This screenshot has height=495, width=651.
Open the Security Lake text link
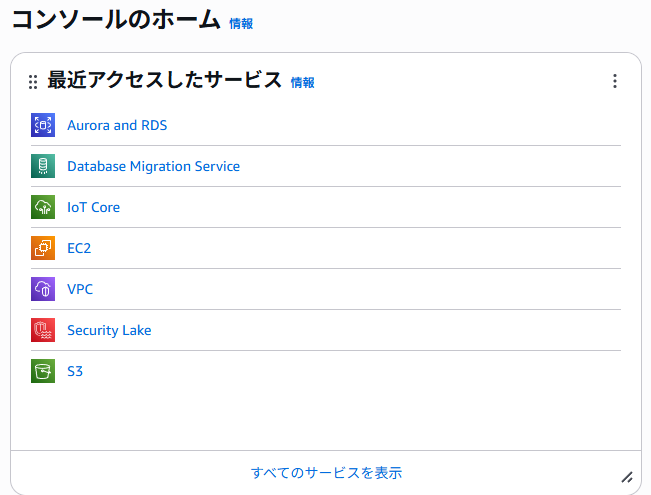click(109, 330)
